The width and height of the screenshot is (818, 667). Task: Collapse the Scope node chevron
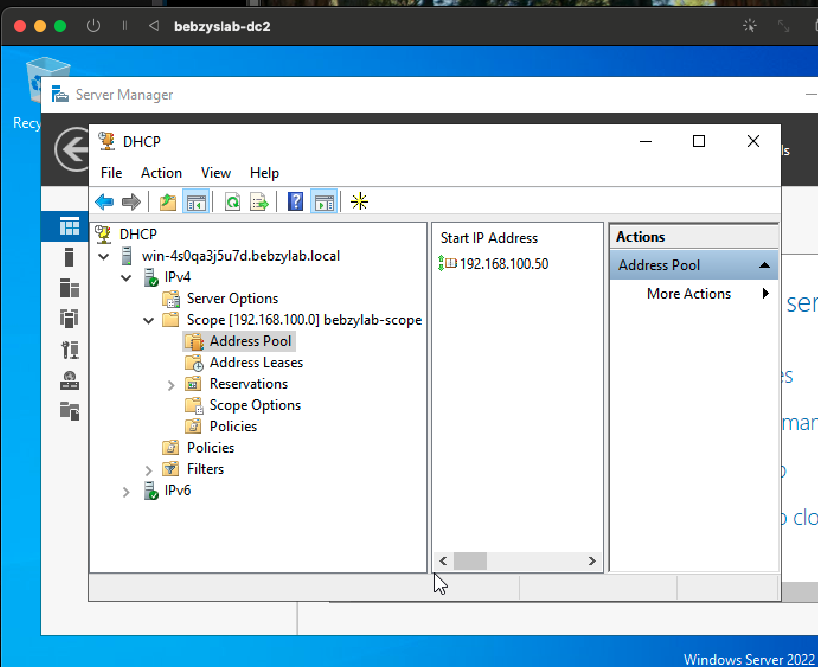(x=149, y=321)
